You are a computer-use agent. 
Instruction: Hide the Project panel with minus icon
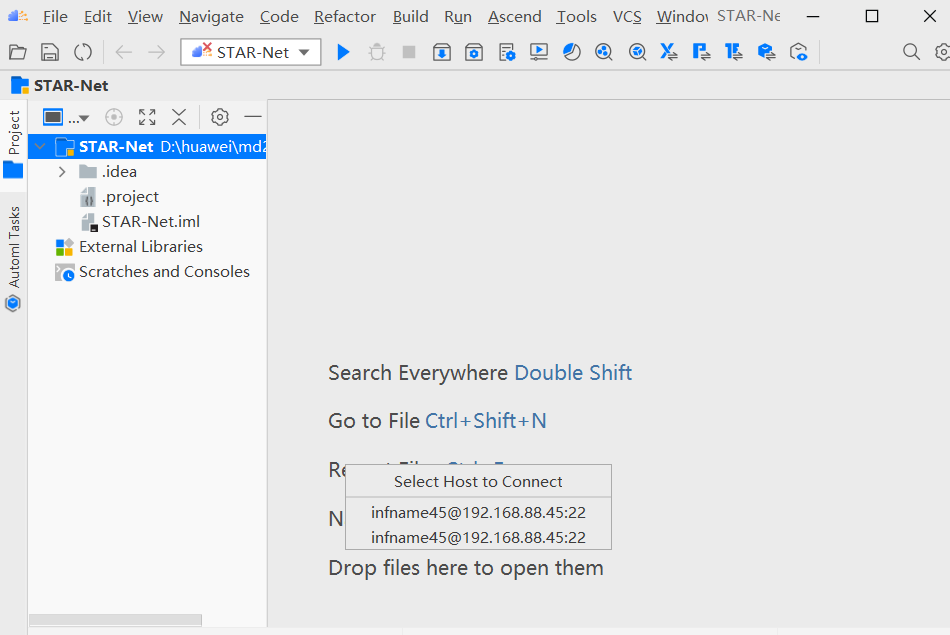[x=253, y=116]
